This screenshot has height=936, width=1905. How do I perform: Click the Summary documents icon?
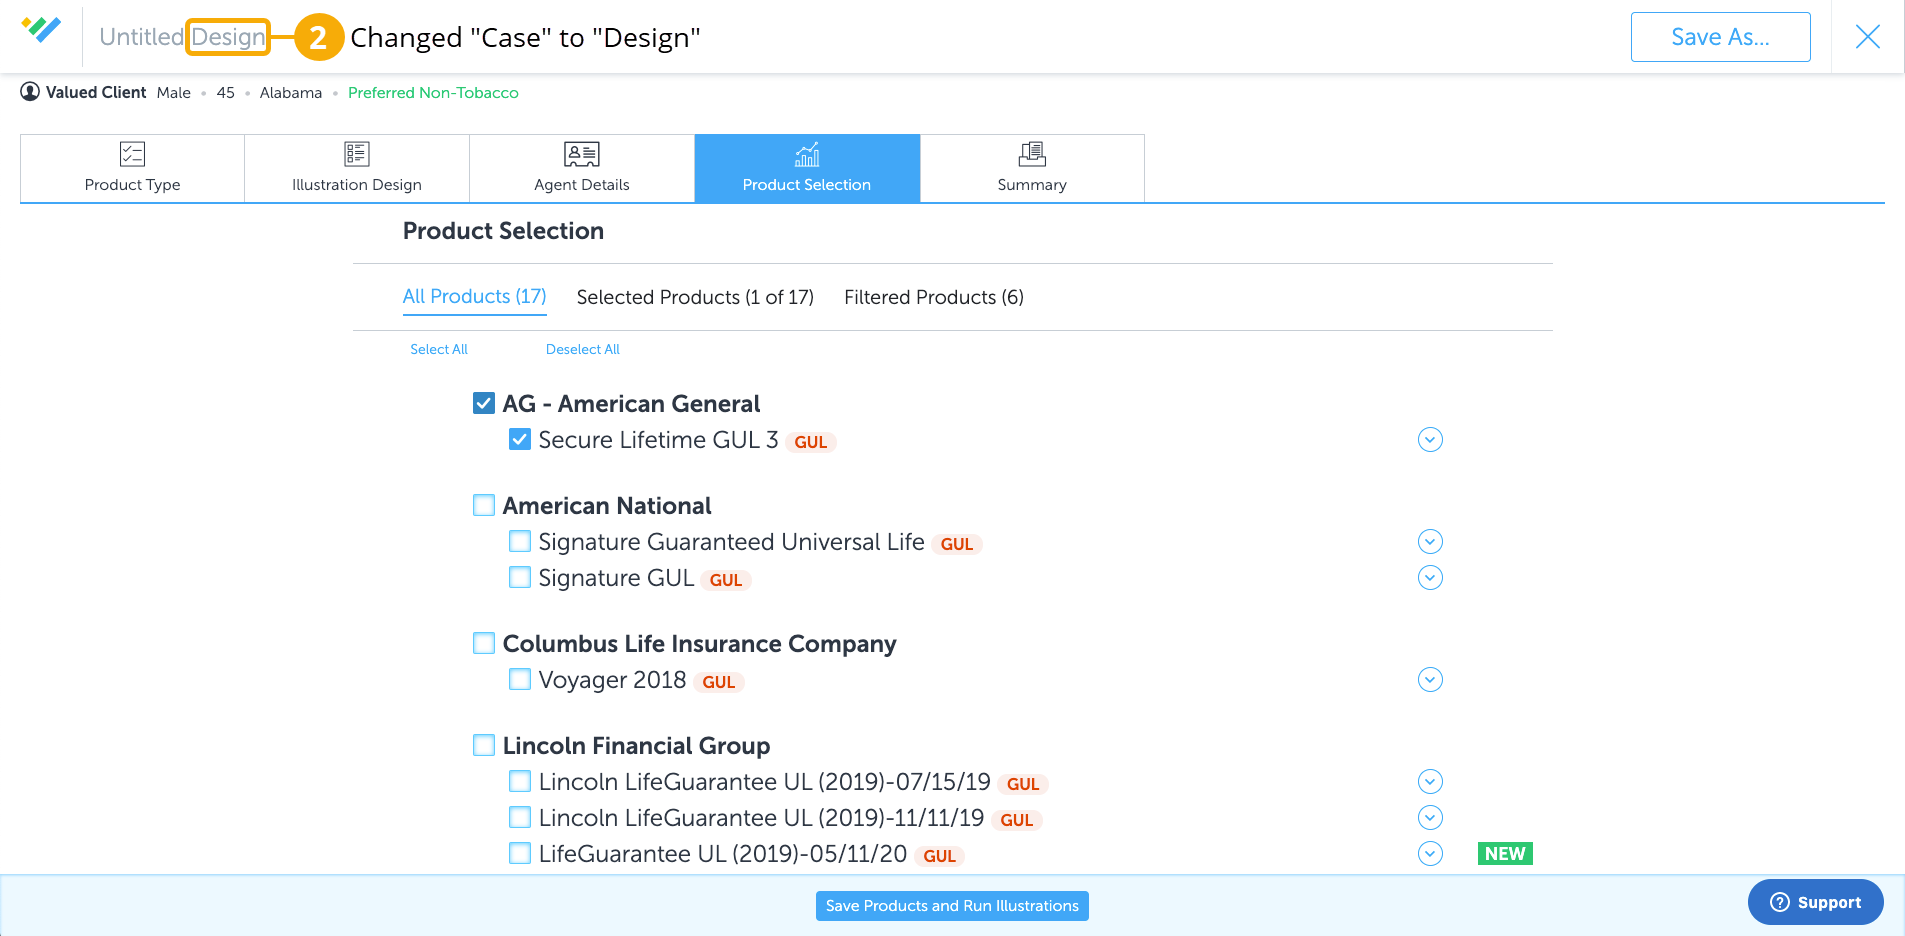point(1032,154)
